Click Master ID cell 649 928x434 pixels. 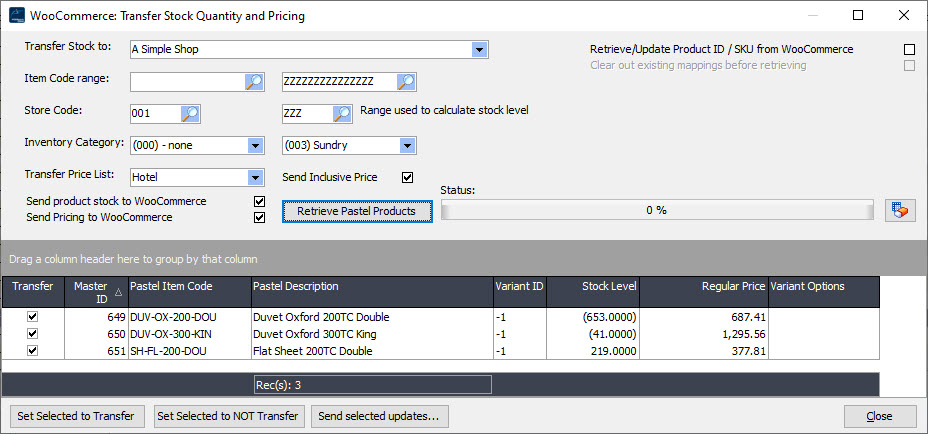click(x=96, y=317)
